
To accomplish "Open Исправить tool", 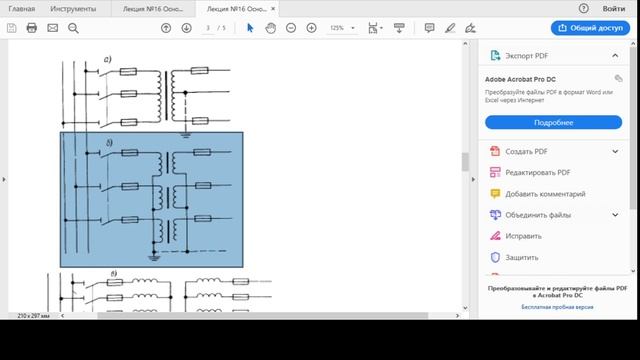I will coord(523,236).
